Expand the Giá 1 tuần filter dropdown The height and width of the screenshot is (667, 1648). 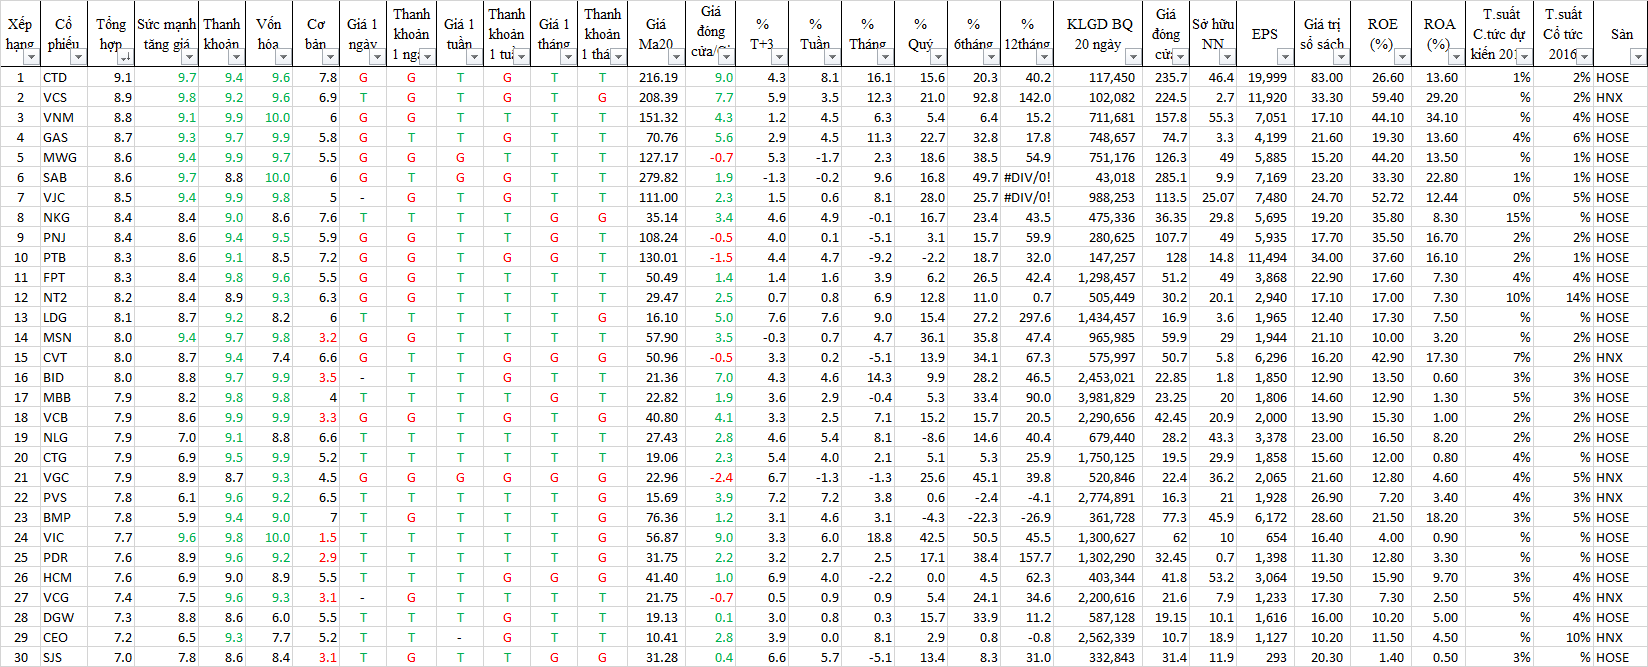(x=475, y=58)
